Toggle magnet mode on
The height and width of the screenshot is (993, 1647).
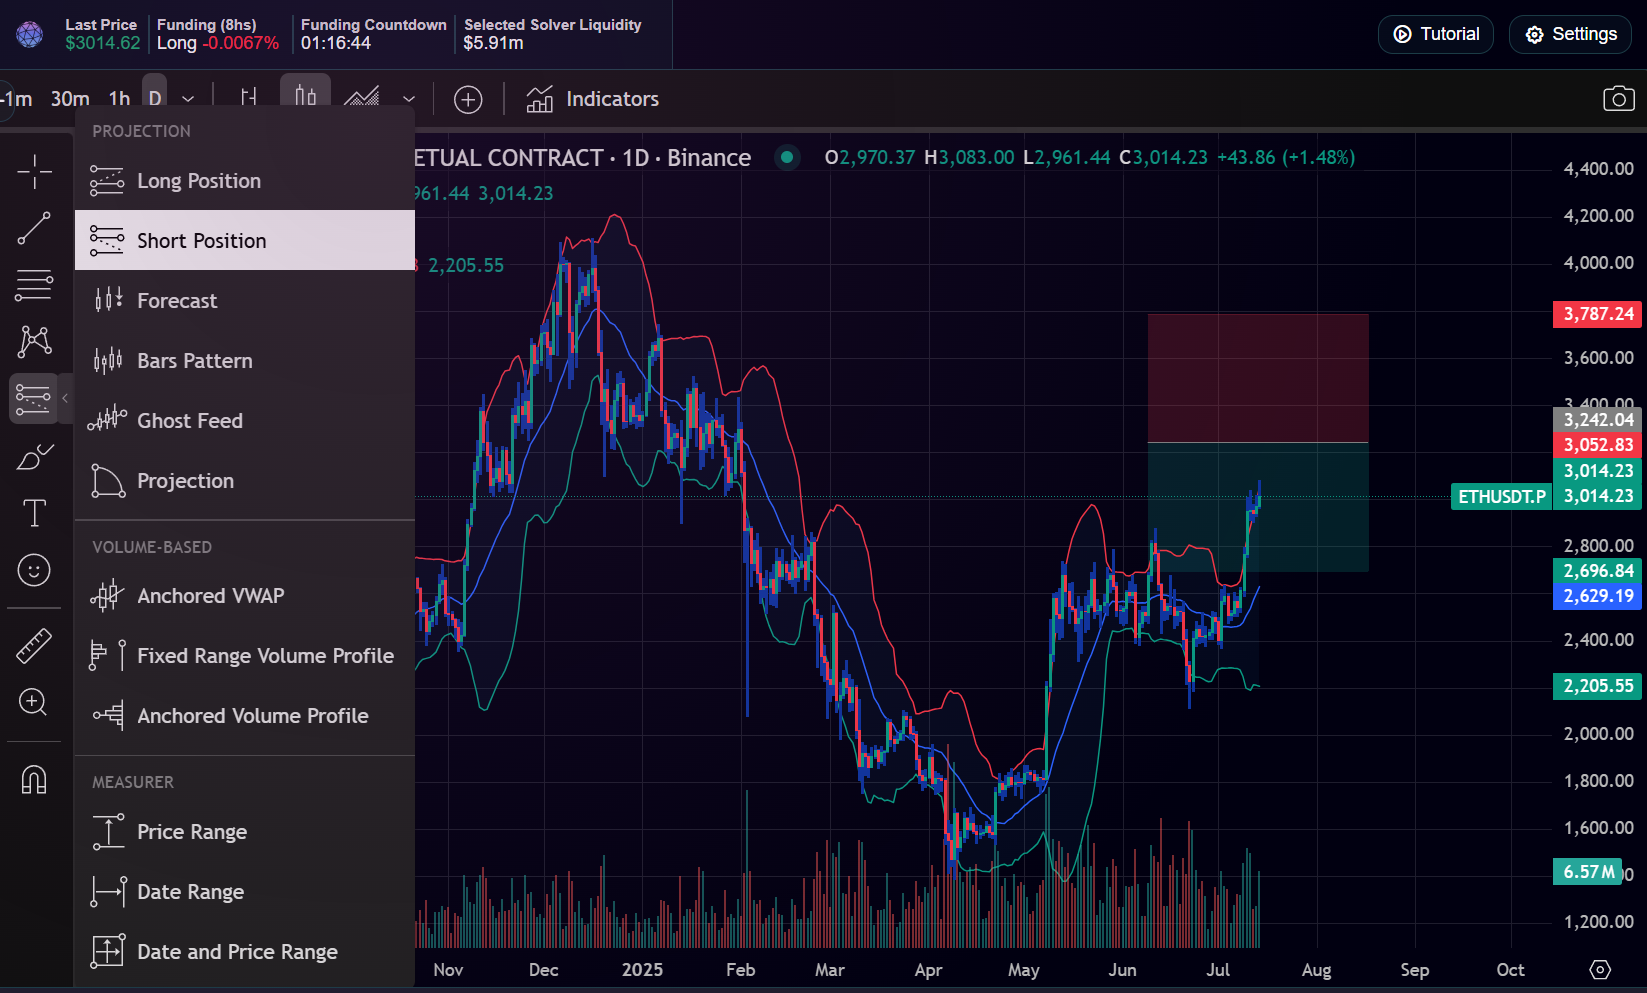34,778
